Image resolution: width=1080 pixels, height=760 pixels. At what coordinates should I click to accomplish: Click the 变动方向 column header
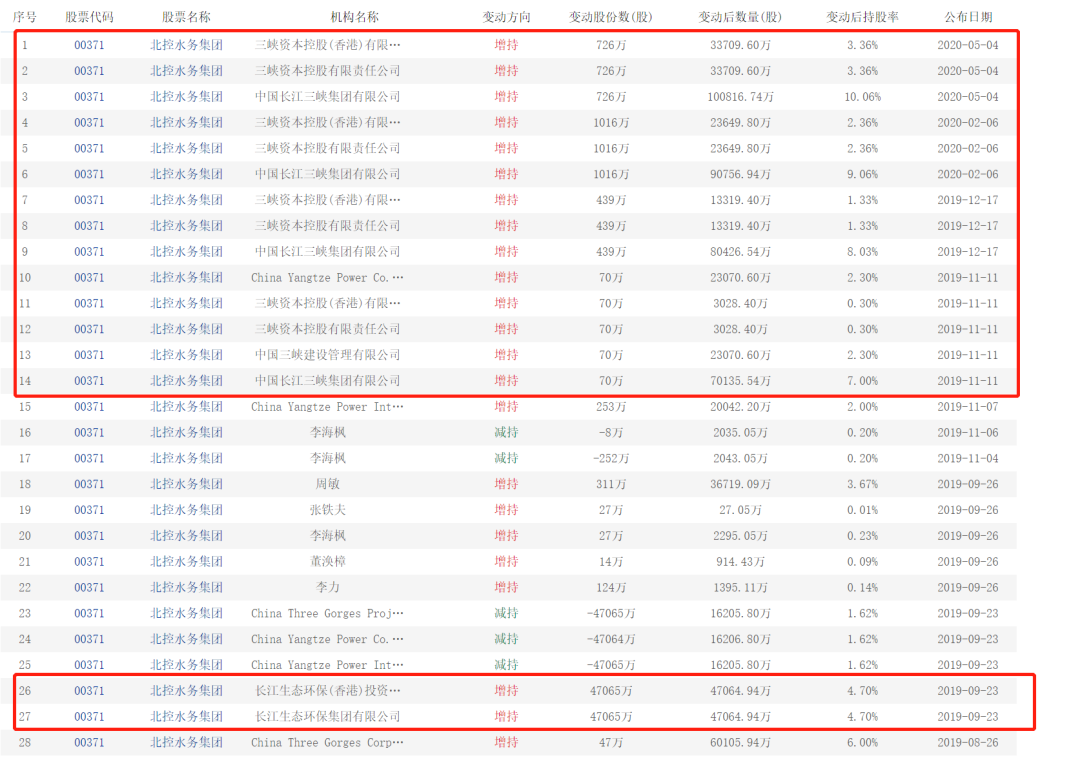click(506, 17)
